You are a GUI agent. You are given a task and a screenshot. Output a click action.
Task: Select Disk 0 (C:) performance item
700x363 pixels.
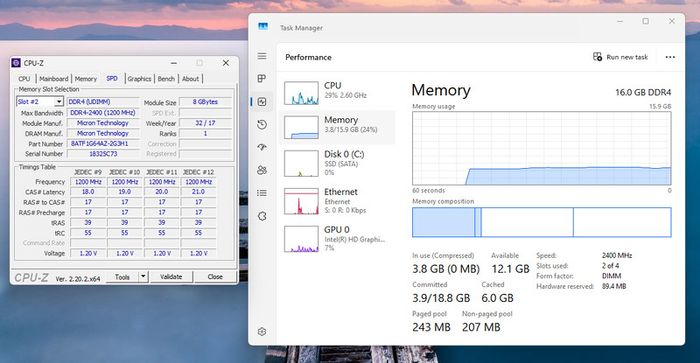point(338,163)
